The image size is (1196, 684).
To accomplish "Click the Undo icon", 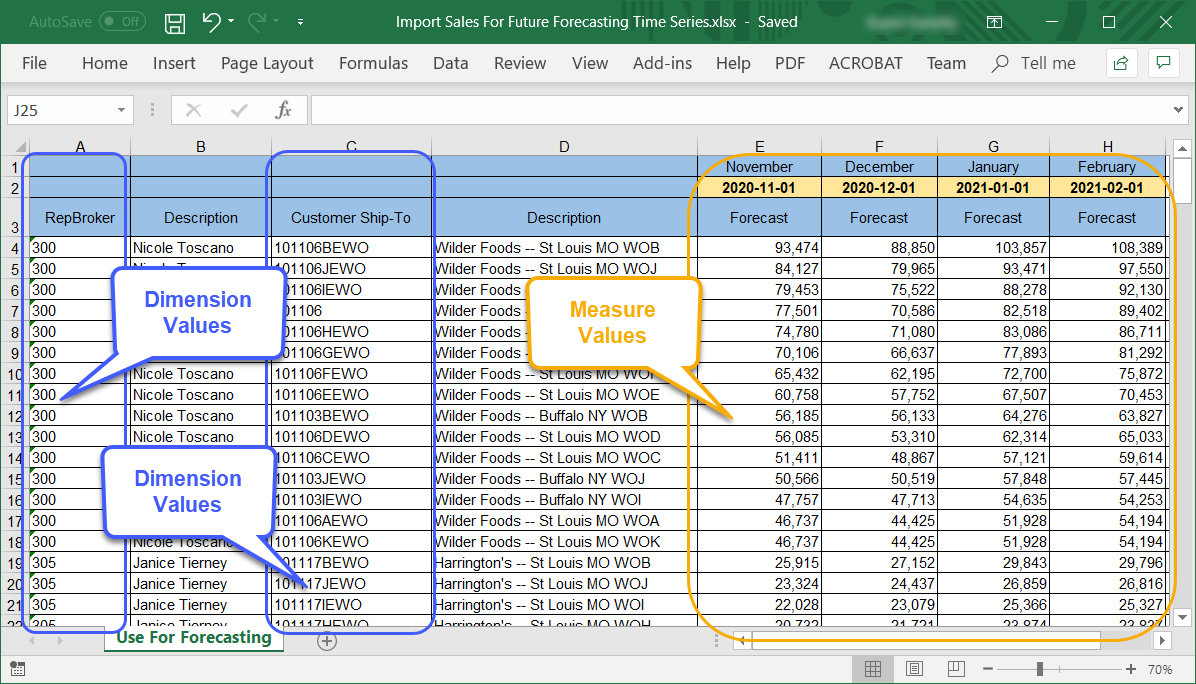I will click(x=213, y=22).
